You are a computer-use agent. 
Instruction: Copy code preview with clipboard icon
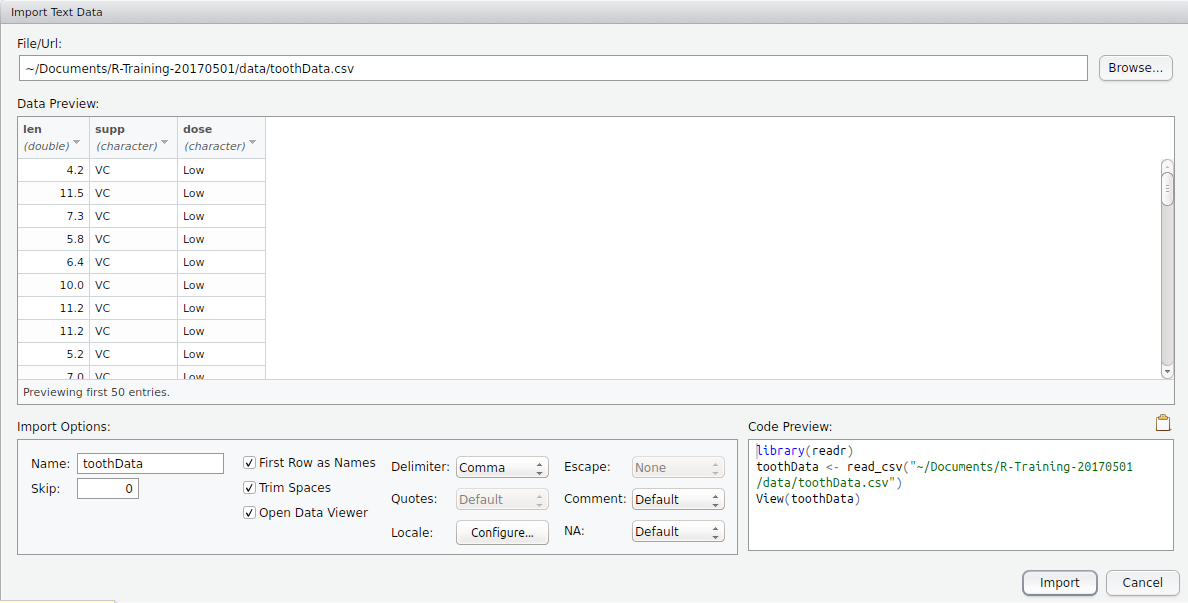coord(1162,423)
